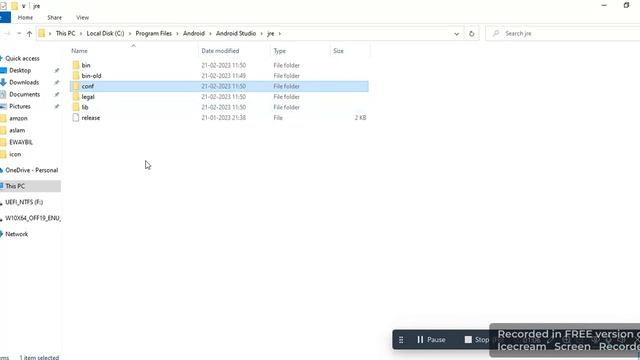640x360 pixels.
Task: Click the bin-old date 21-02-2023 11:49
Action: [223, 76]
